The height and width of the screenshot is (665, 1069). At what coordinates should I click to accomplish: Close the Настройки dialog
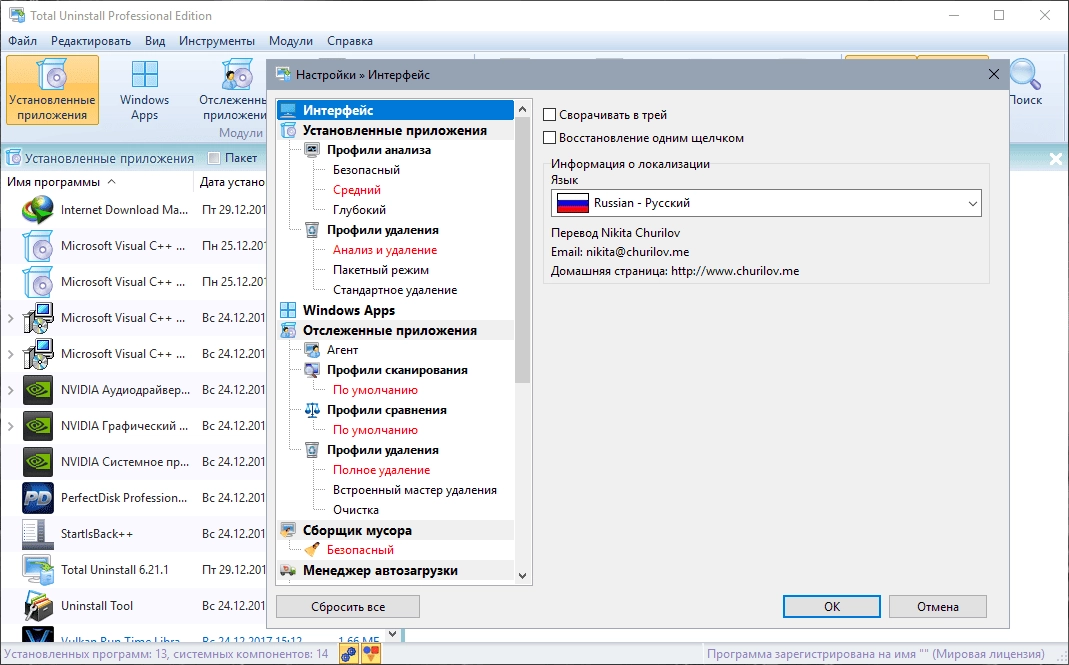994,74
